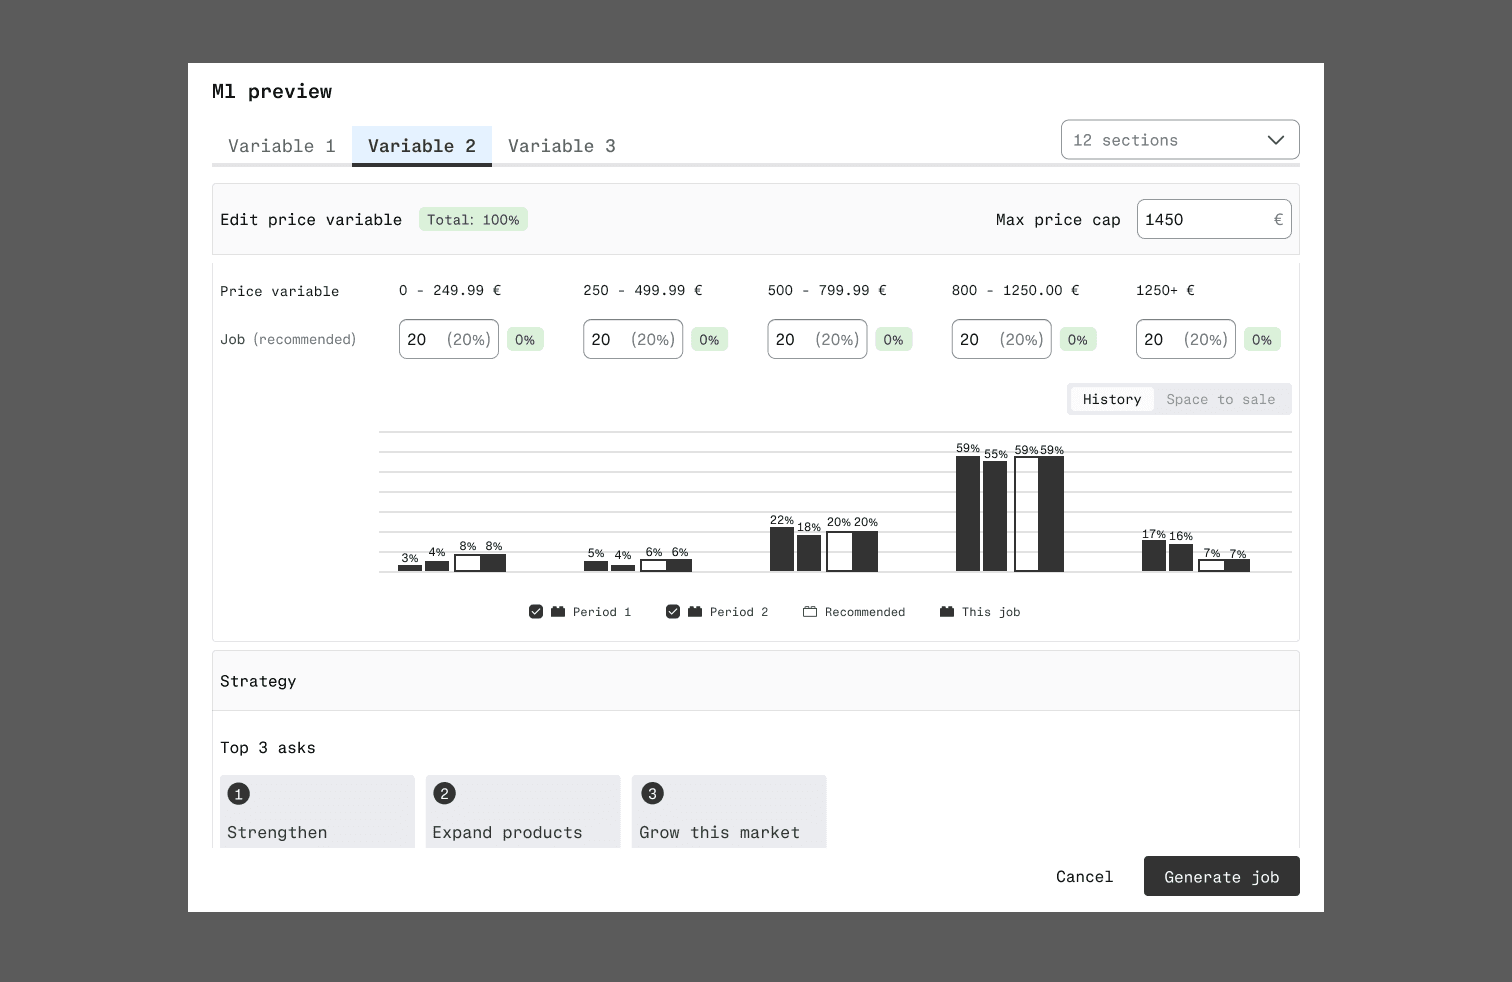Click the This job legend icon
Screen dimensions: 1512x982
[947, 612]
